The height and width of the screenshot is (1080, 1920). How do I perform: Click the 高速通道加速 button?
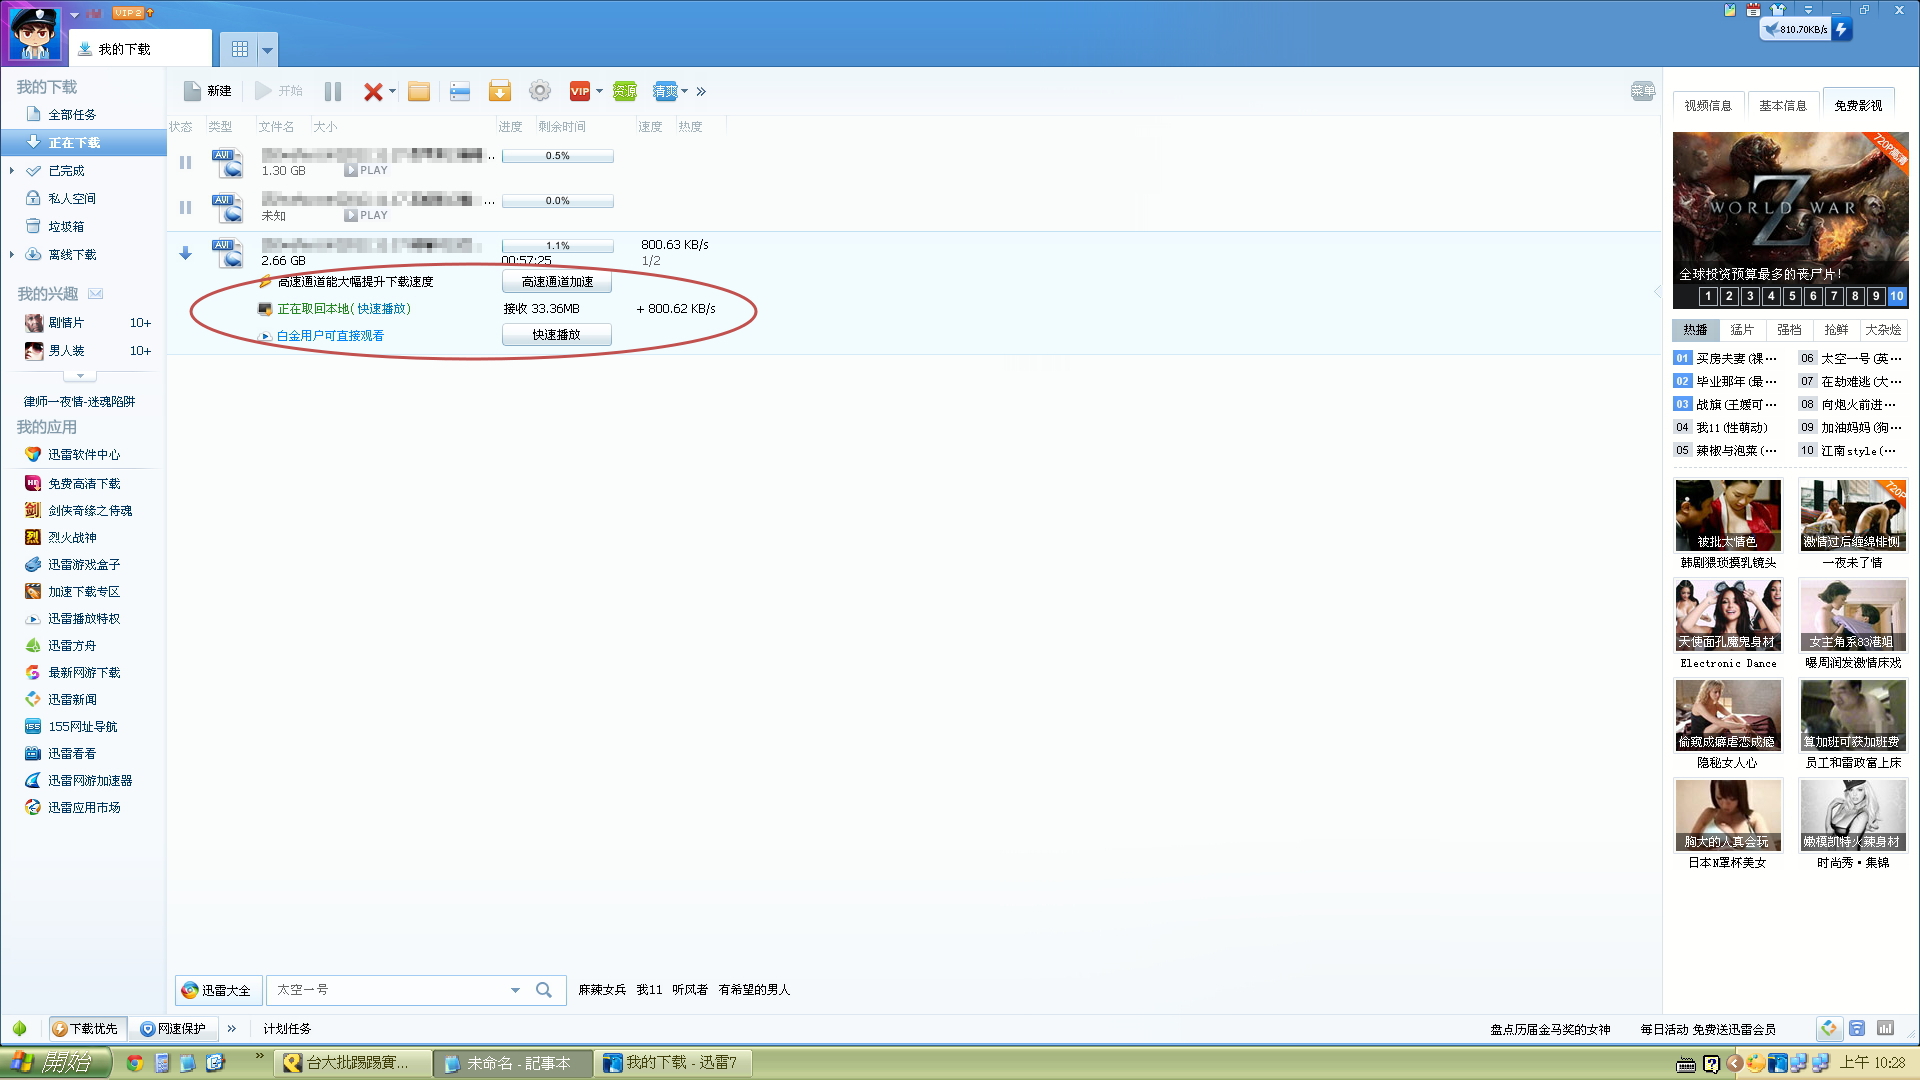click(557, 282)
